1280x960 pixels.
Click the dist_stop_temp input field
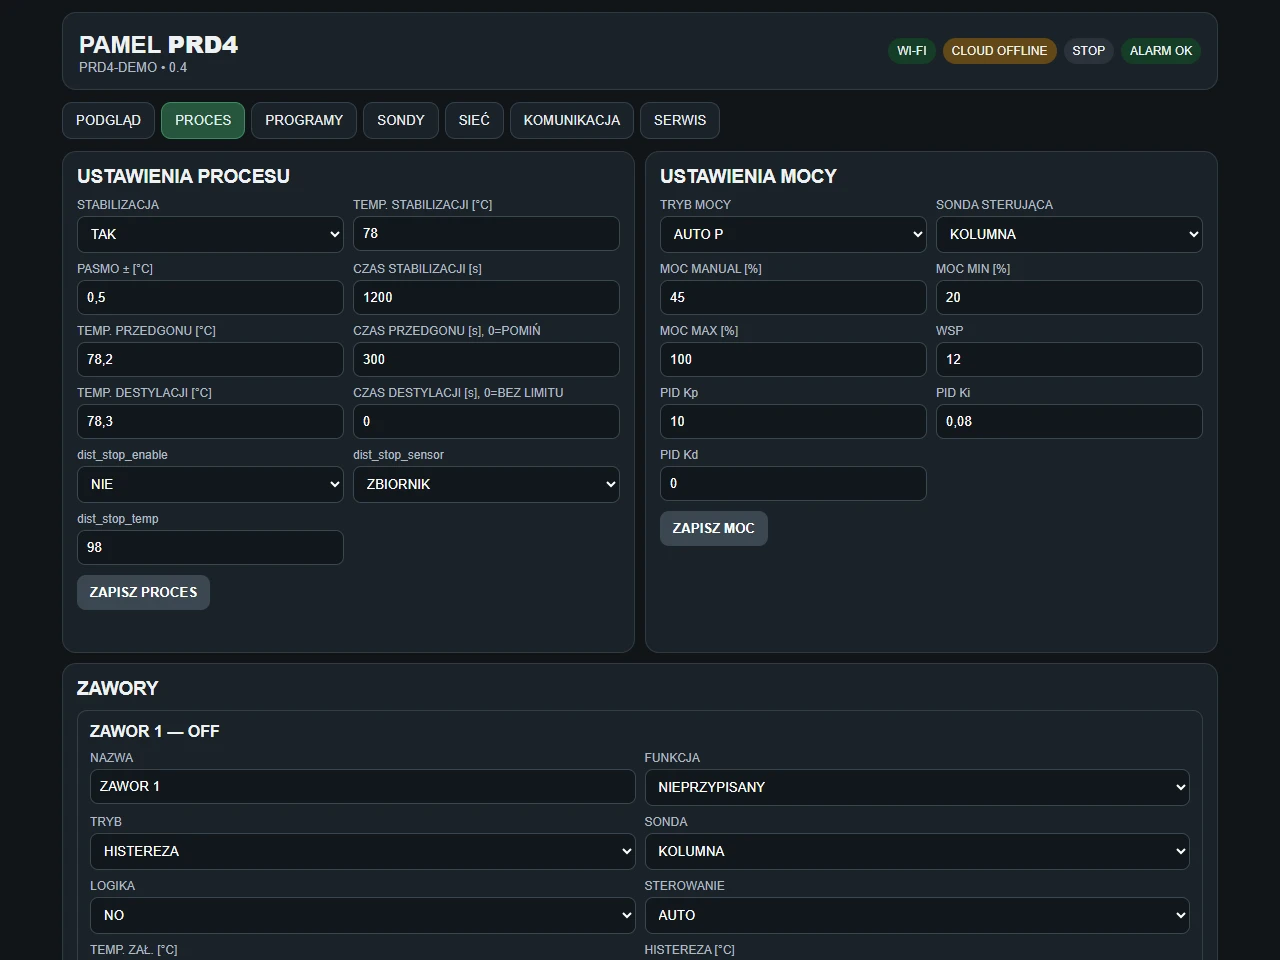click(210, 547)
